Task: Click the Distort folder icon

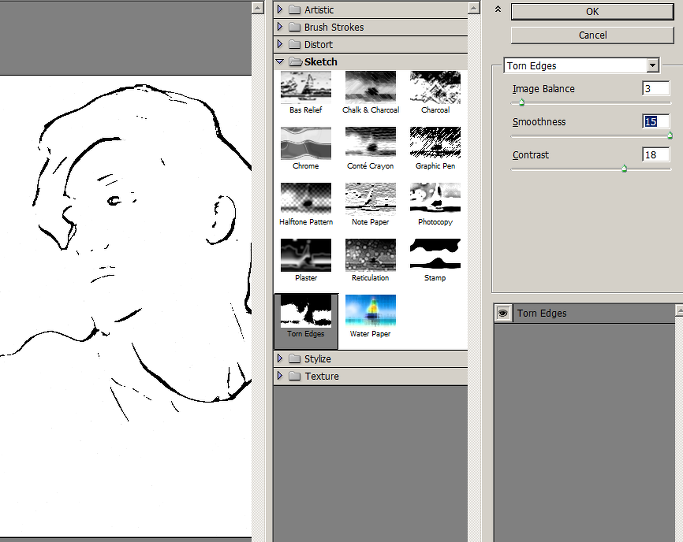Action: tap(295, 44)
